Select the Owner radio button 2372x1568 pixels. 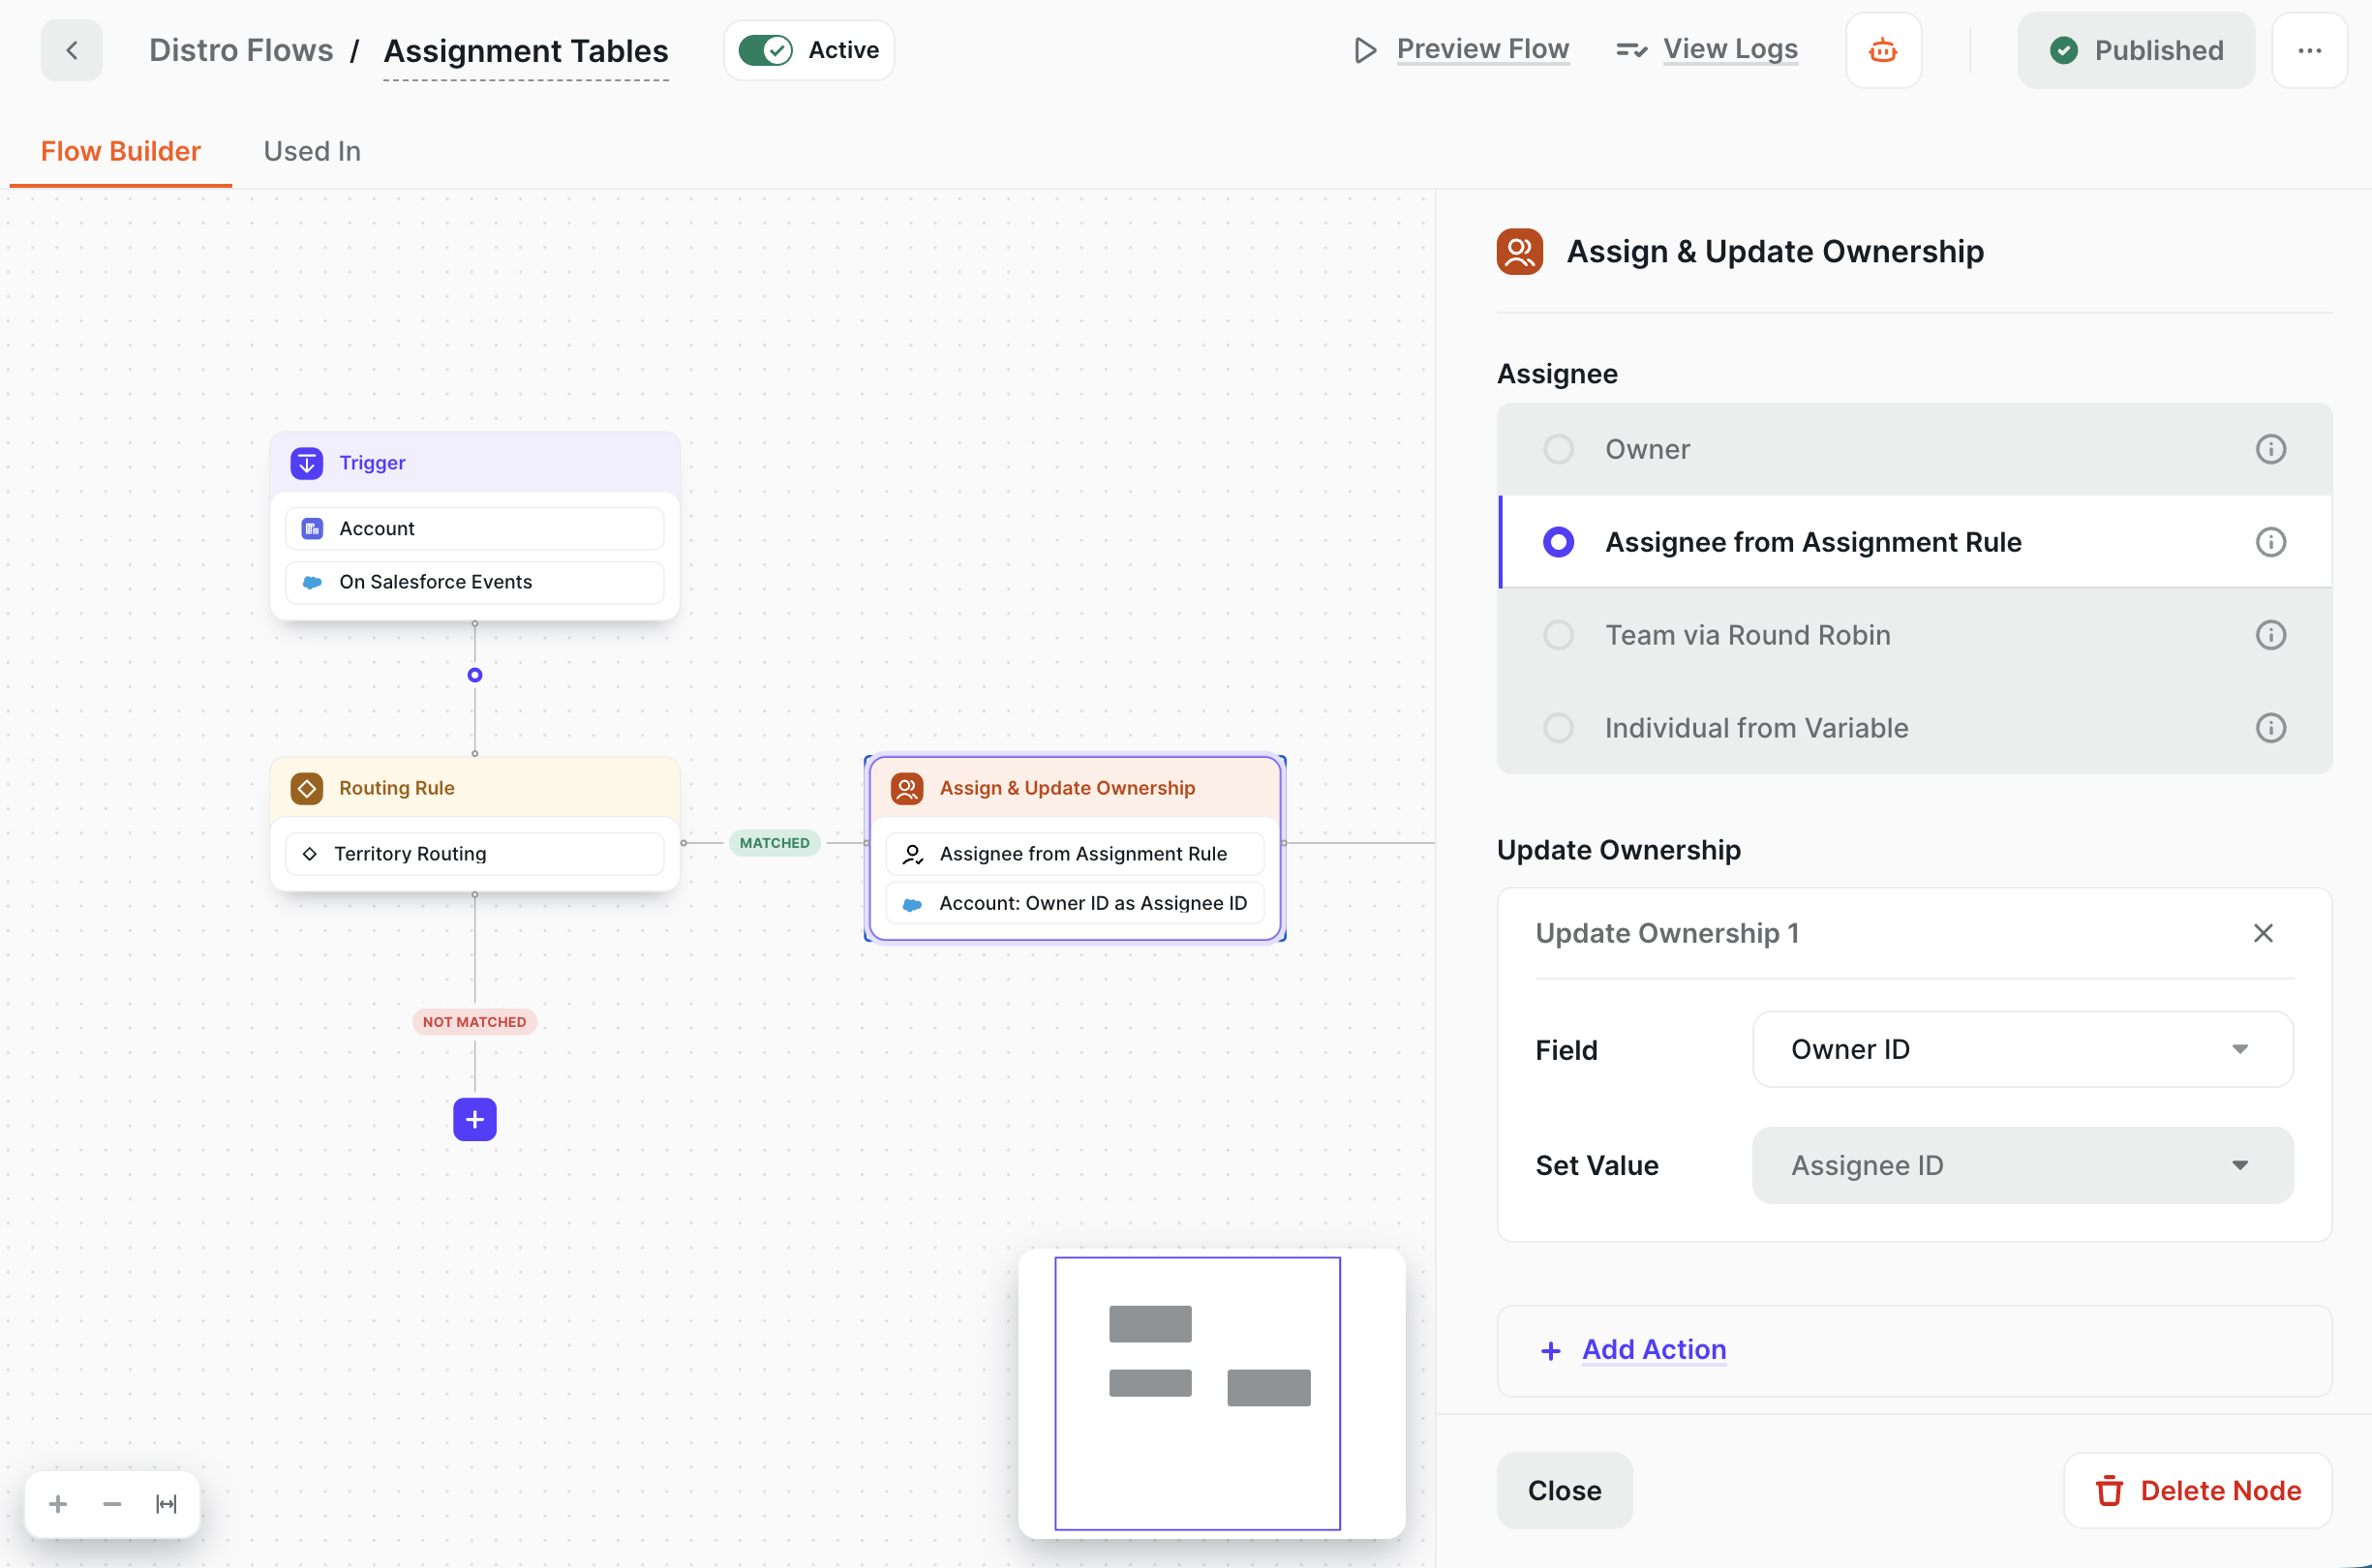click(x=1558, y=449)
